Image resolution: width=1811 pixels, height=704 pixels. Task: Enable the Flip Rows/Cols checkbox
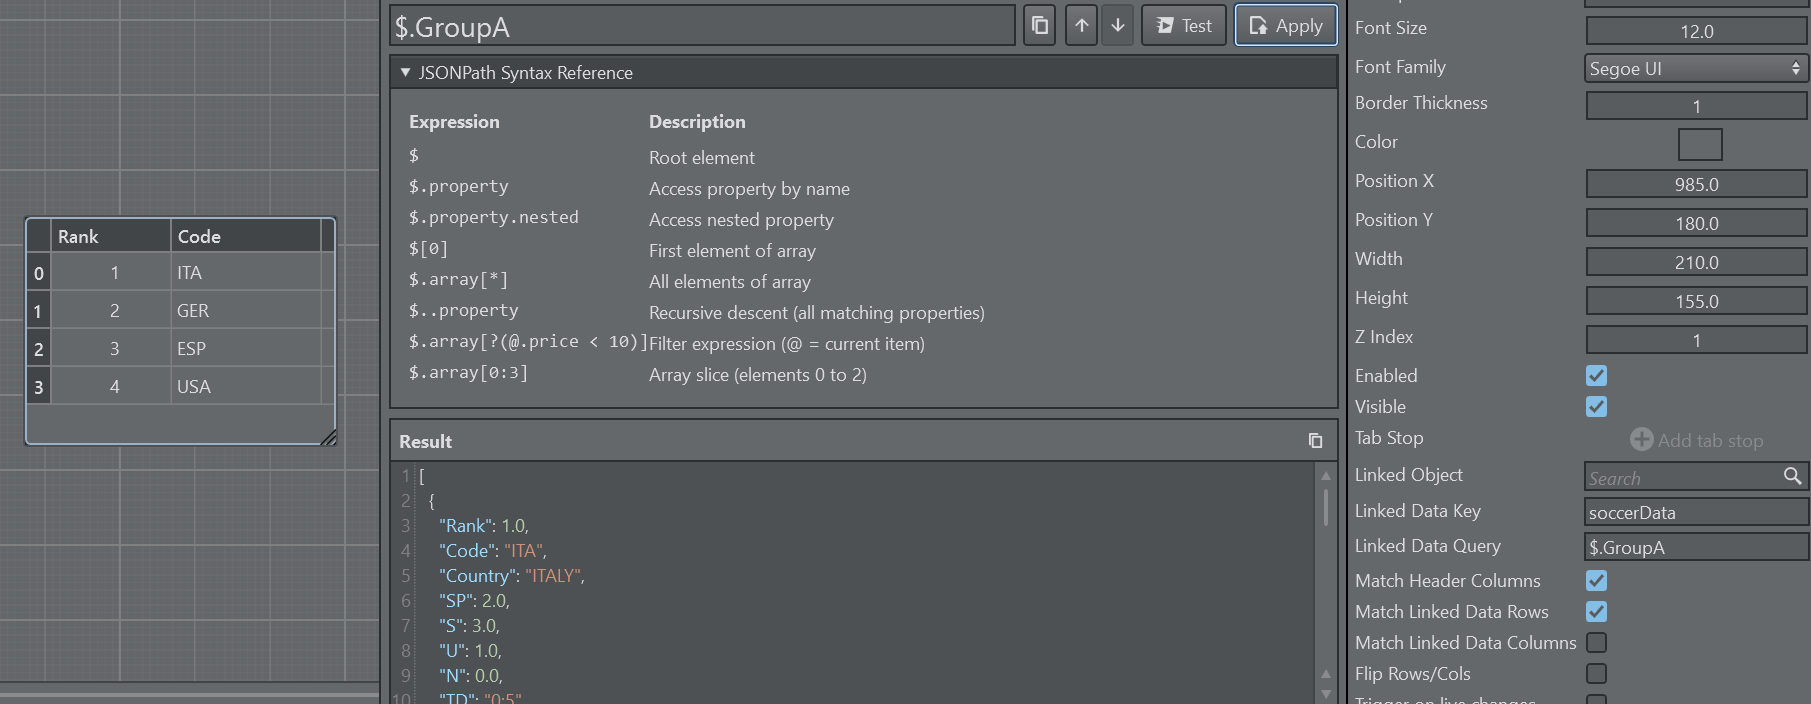point(1596,674)
